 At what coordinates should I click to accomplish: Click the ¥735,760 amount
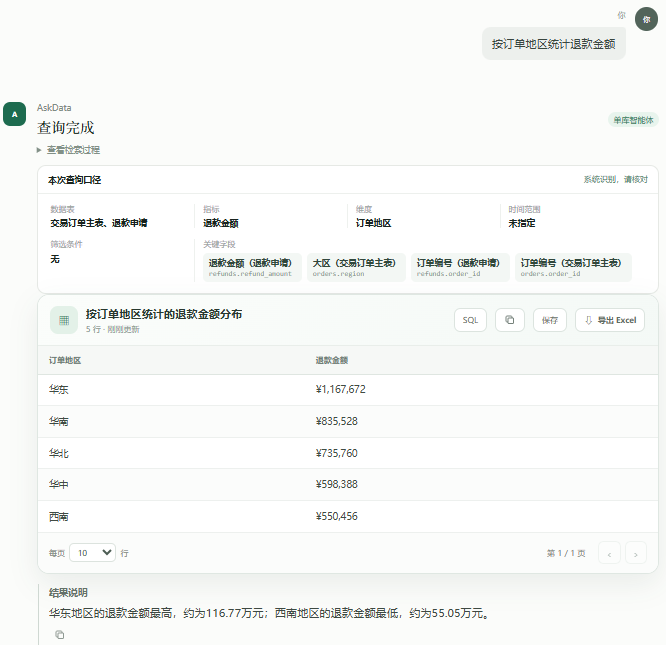point(336,453)
